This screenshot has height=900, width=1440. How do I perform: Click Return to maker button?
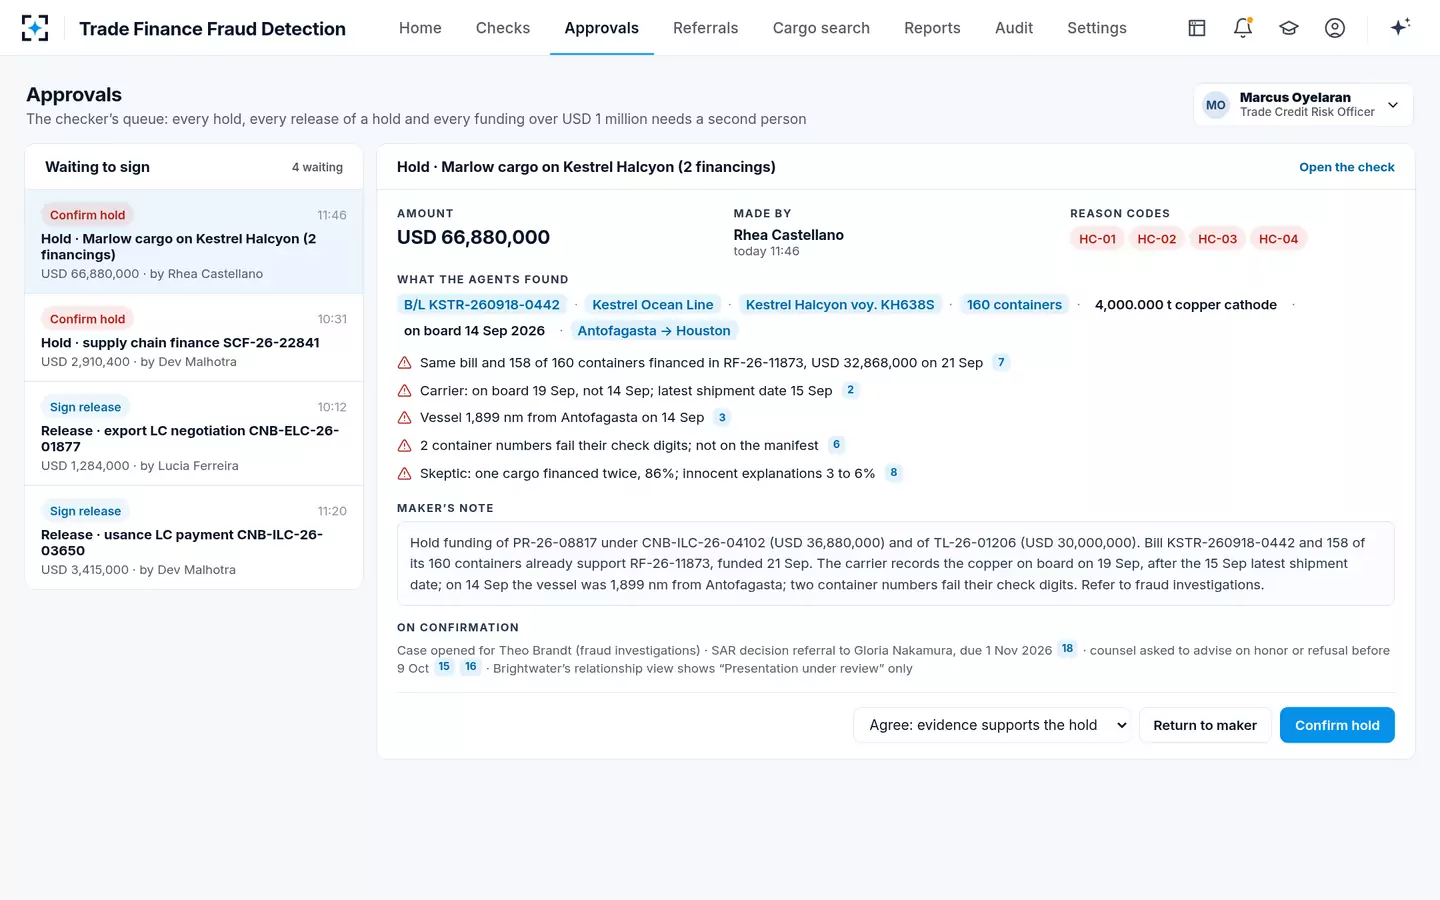pyautogui.click(x=1205, y=725)
